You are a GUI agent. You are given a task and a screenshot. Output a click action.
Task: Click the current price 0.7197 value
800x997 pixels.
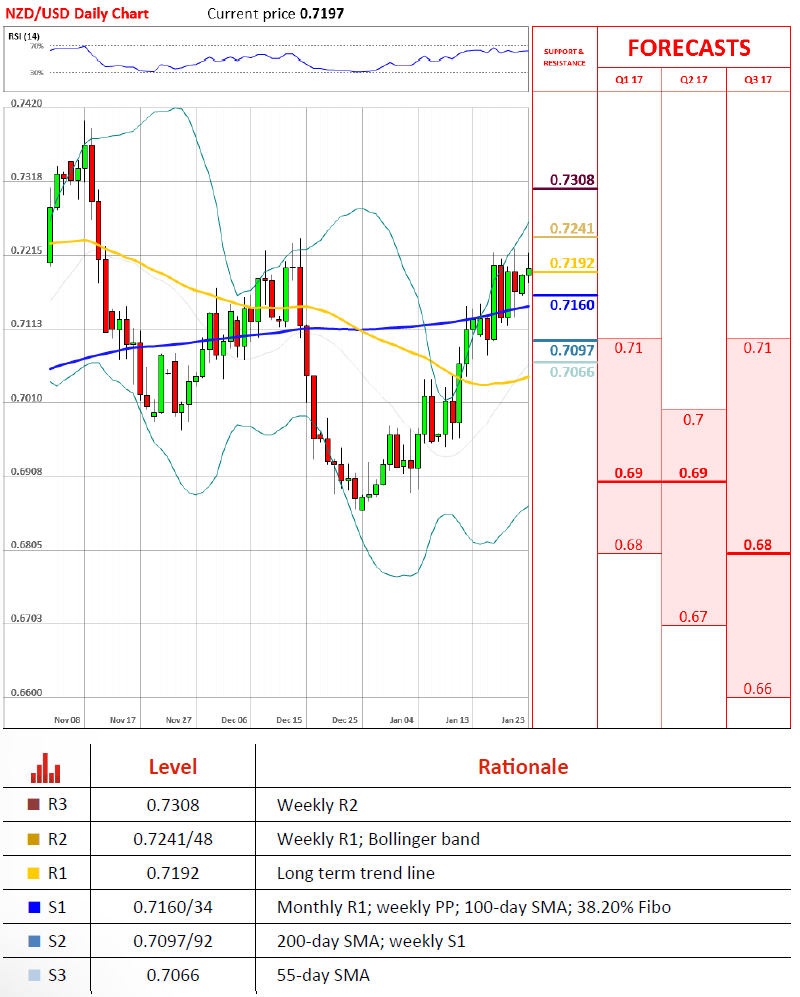point(322,13)
